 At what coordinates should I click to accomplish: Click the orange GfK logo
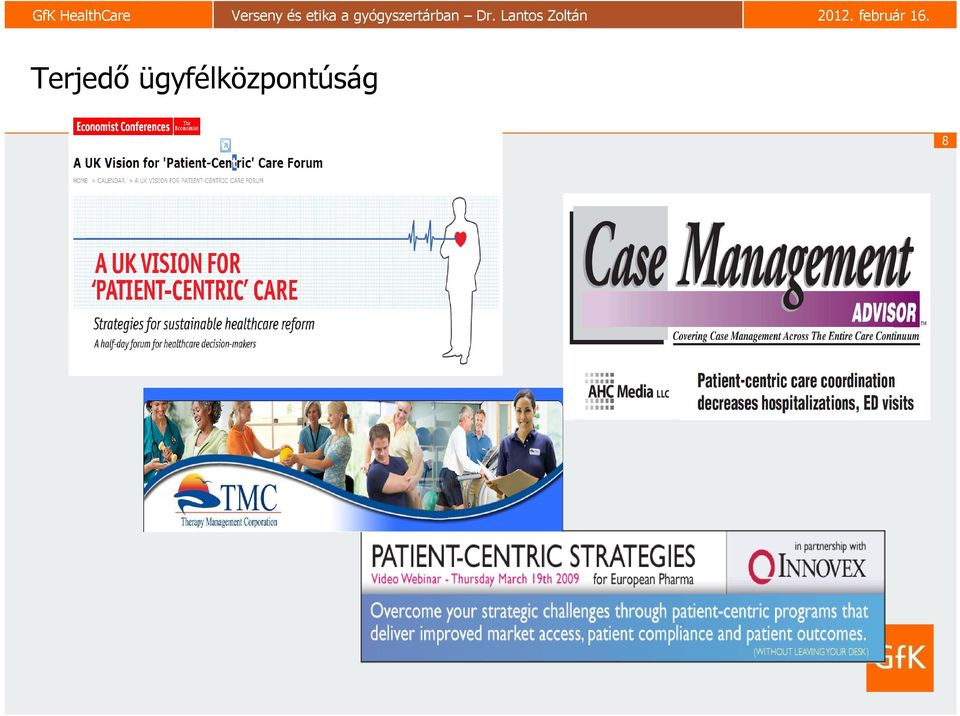coord(900,658)
